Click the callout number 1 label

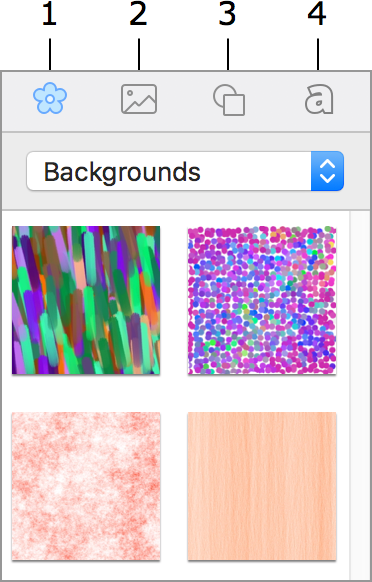pyautogui.click(x=49, y=15)
